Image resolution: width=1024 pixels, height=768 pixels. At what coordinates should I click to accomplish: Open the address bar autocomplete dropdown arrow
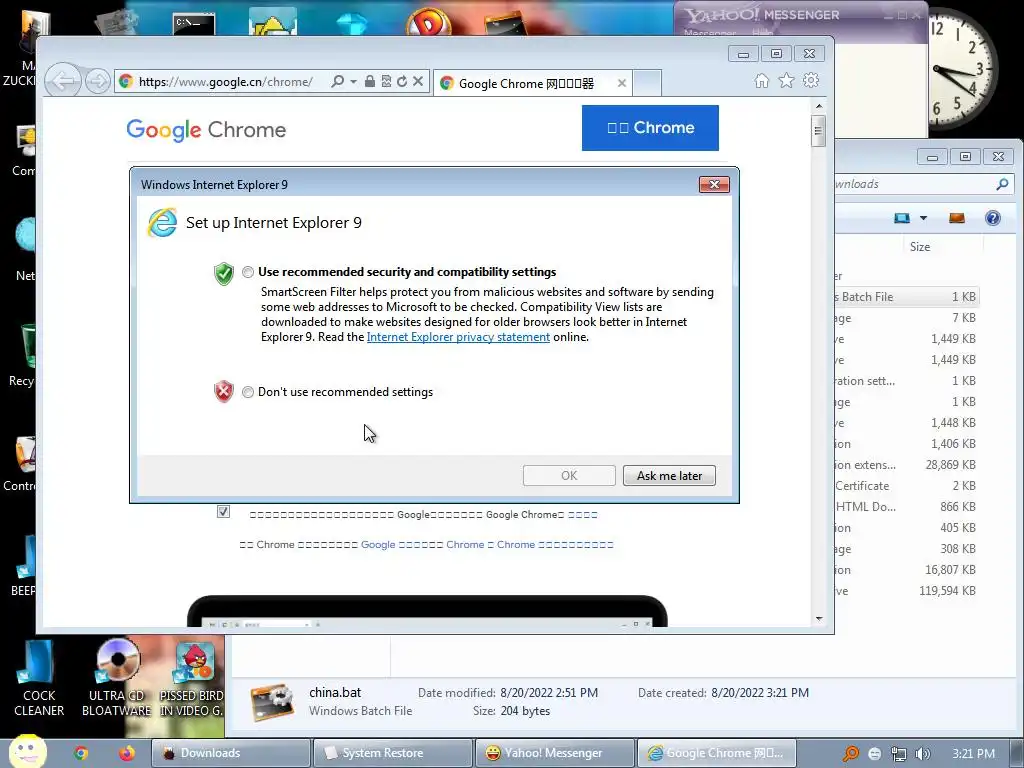click(353, 82)
